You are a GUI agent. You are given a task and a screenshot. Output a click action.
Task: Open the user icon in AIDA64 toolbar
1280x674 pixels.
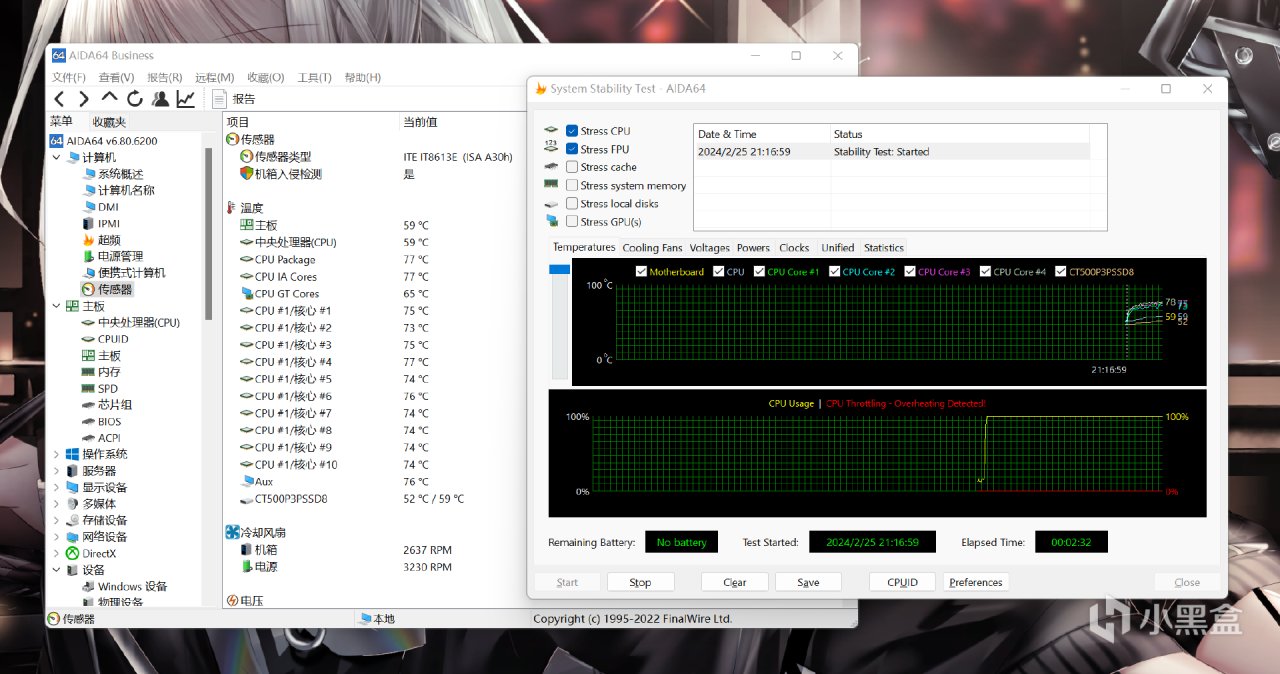click(160, 98)
